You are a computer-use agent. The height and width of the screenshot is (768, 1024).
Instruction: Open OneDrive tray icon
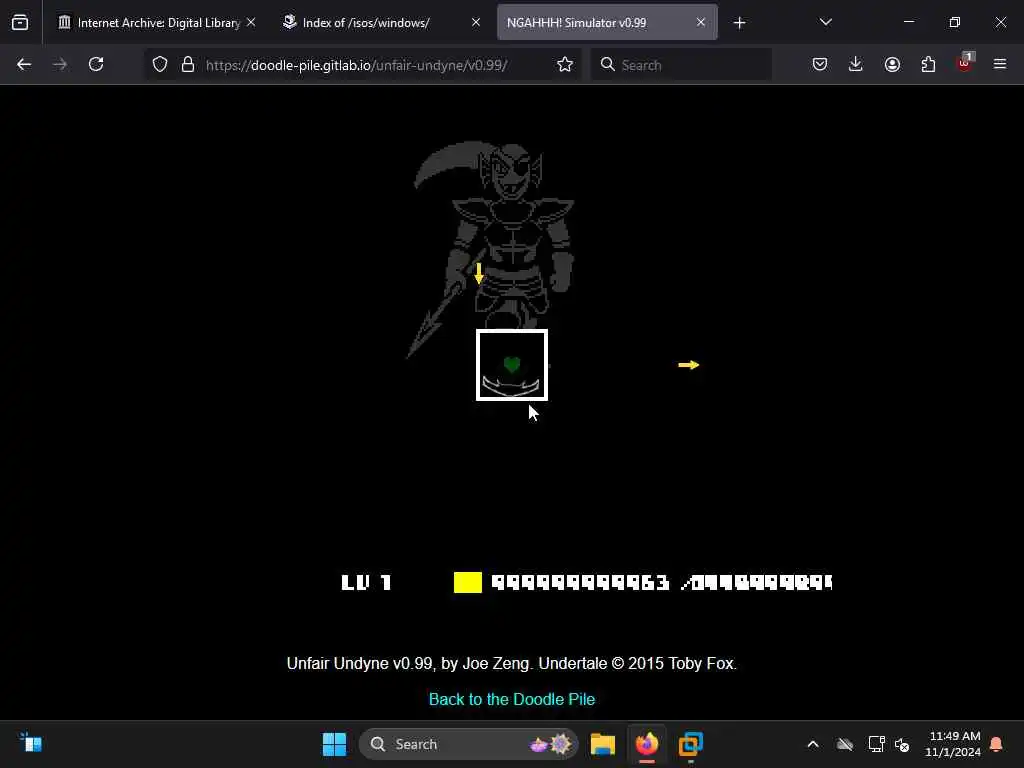[845, 744]
